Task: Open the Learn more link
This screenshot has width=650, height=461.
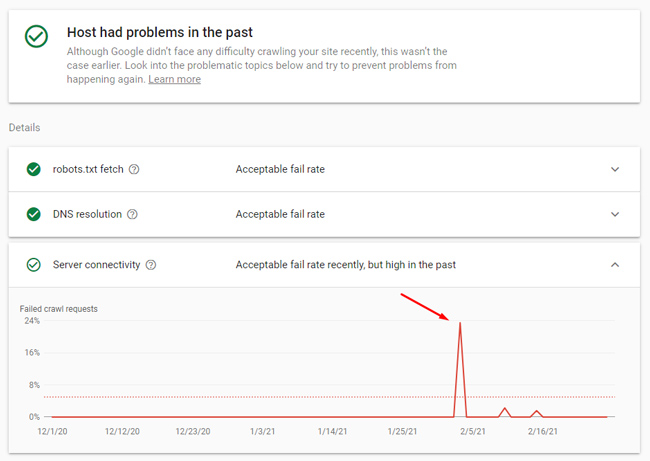Action: tap(174, 79)
